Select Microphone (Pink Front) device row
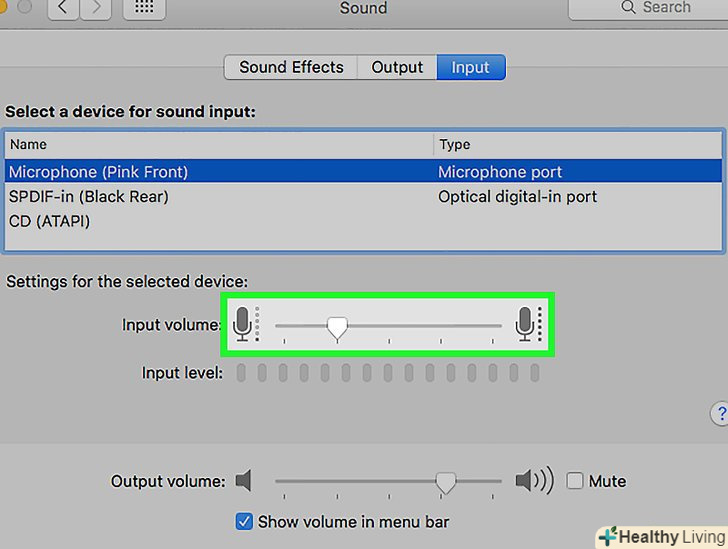The width and height of the screenshot is (728, 549). [98, 171]
